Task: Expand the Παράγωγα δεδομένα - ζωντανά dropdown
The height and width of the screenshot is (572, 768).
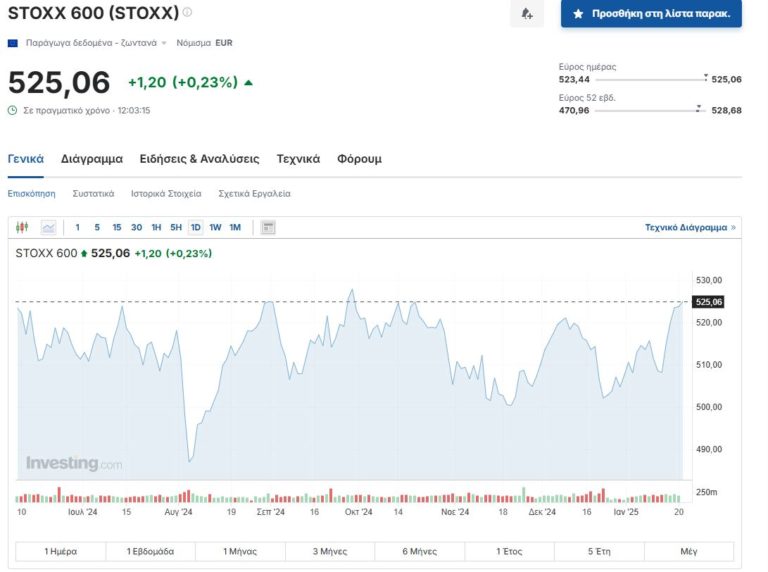Action: pyautogui.click(x=164, y=44)
